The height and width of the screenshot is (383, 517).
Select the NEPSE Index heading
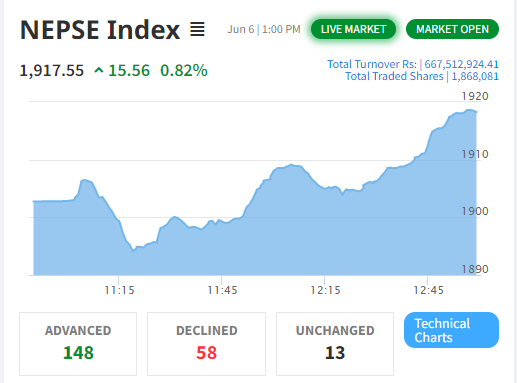coord(100,30)
